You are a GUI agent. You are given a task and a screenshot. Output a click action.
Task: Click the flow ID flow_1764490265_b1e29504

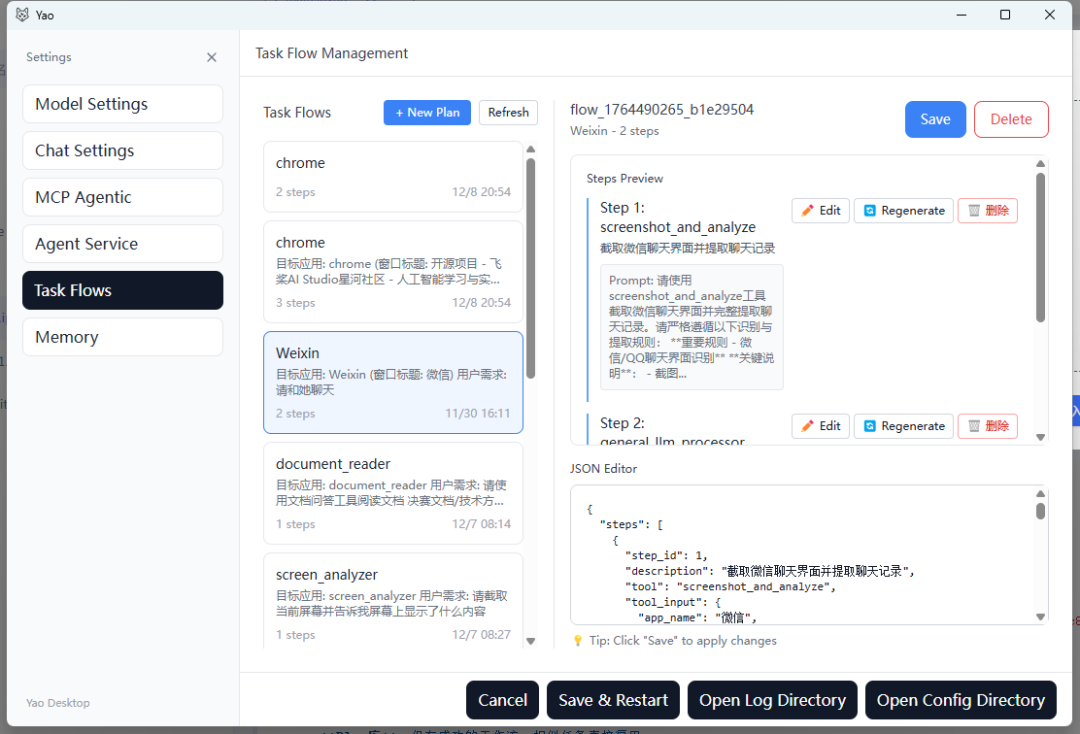pos(662,109)
